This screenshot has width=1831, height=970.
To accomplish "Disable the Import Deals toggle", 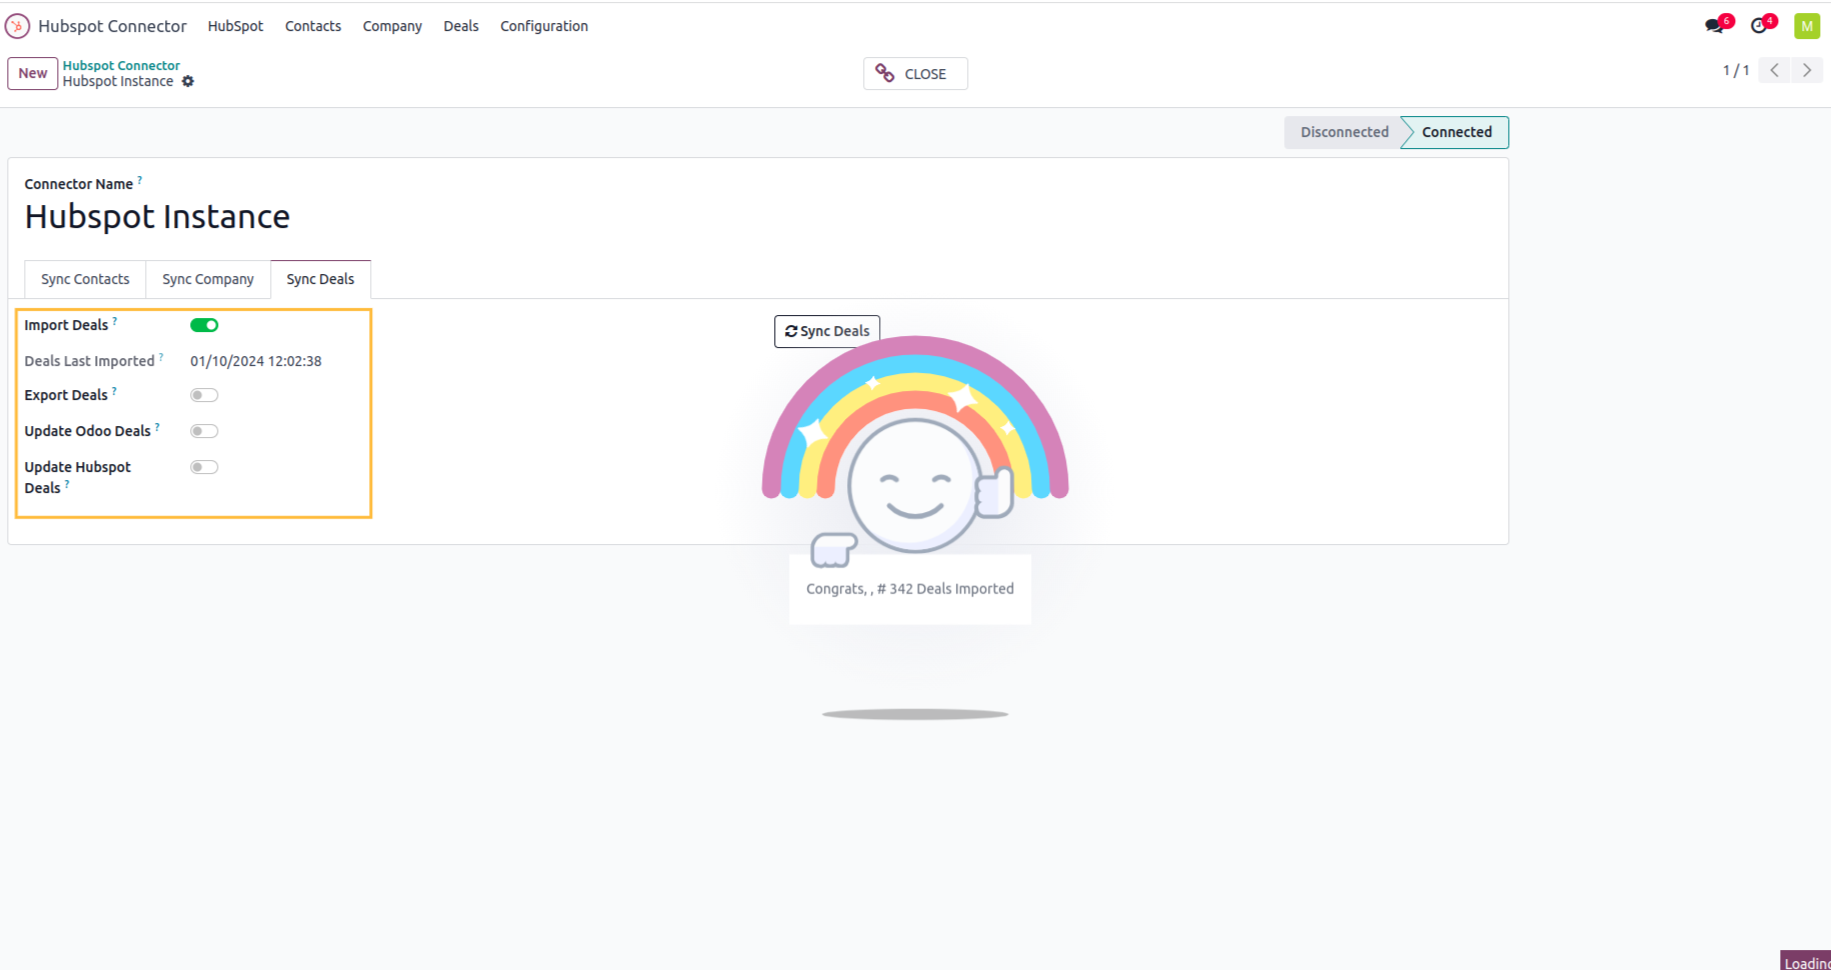I will click(x=204, y=325).
